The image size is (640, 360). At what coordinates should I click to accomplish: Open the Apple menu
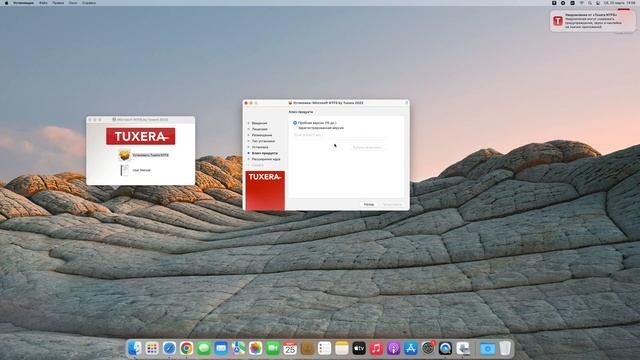6,3
